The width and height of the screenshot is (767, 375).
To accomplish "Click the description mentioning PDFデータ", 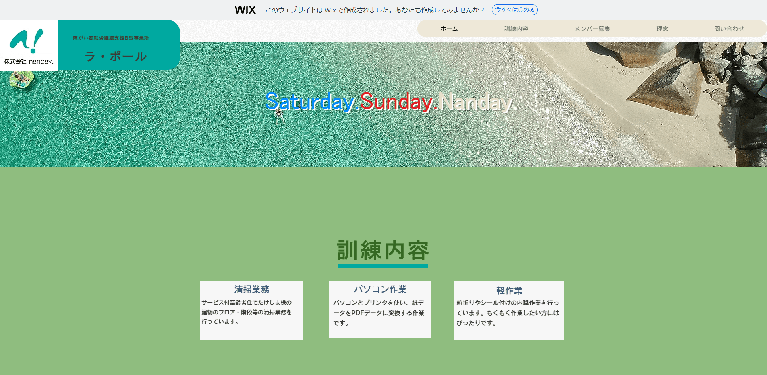I will click(379, 312).
